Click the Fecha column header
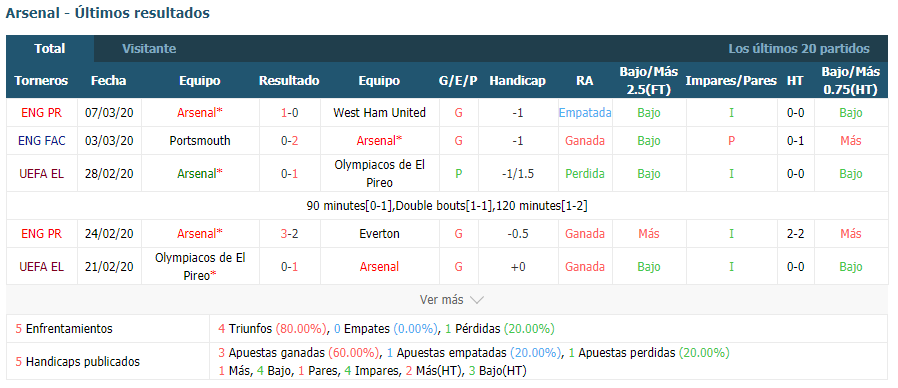Screen dimensions: 898x388 (108, 81)
